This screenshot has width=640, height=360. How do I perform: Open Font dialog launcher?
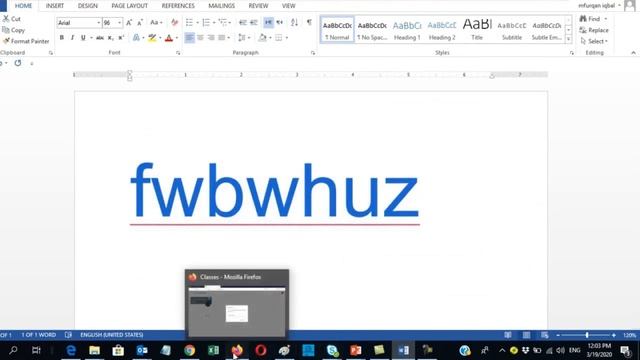pyautogui.click(x=178, y=53)
